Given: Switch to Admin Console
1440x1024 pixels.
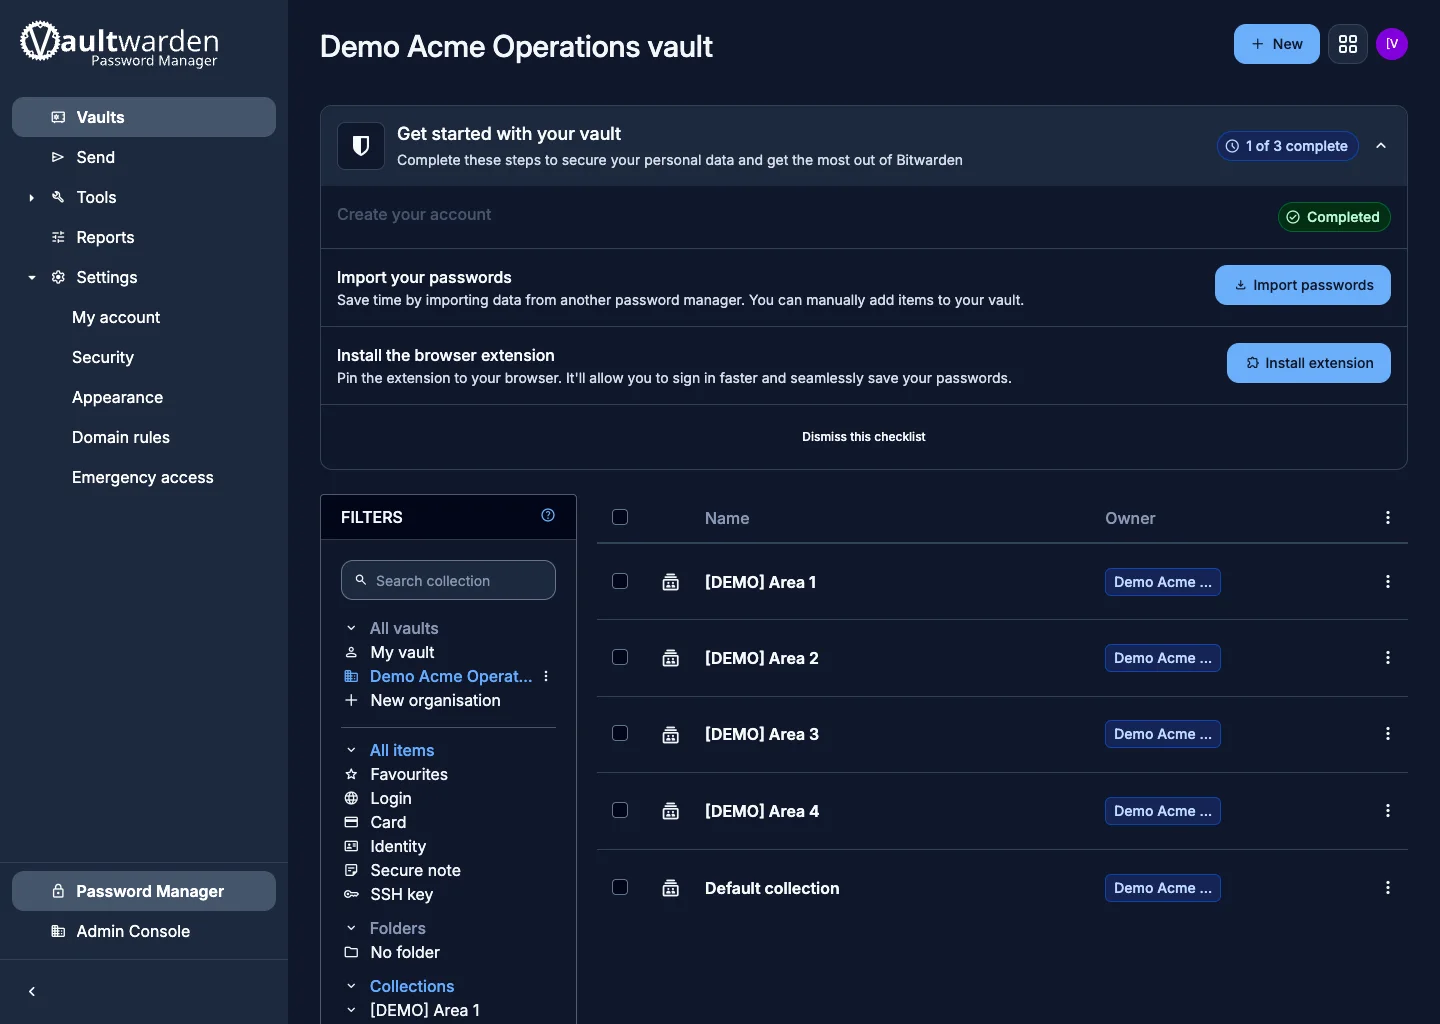Looking at the screenshot, I should coord(144,931).
